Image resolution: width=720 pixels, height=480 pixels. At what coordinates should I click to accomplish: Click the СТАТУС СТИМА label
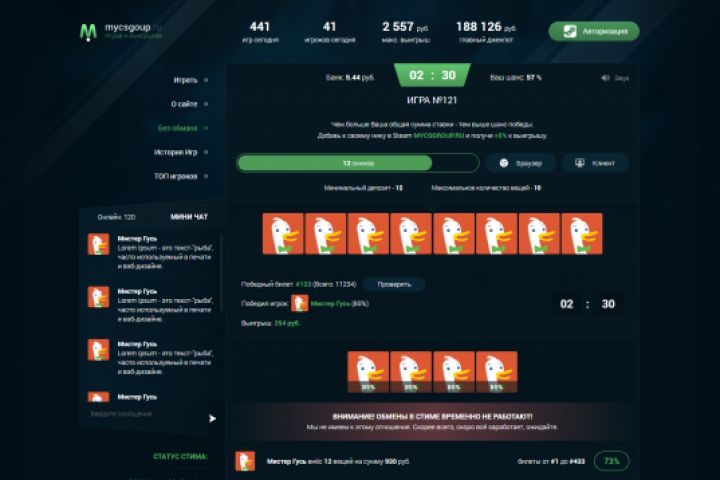(x=180, y=457)
